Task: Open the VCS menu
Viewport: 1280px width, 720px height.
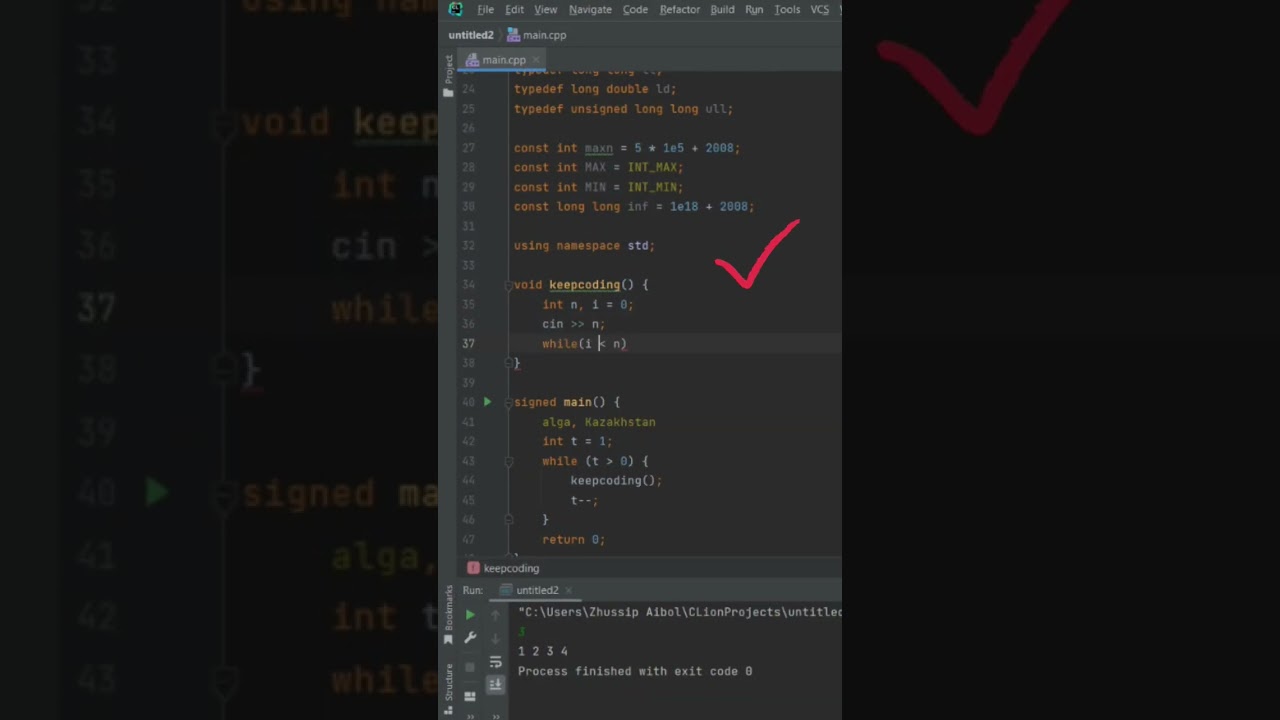Action: click(819, 9)
